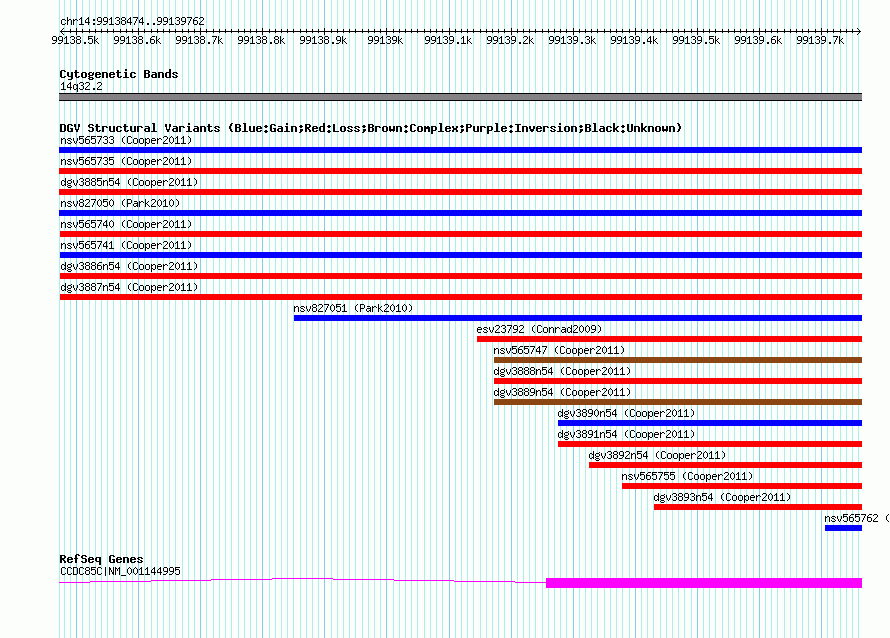Click the Cytogenetic Bands track title
This screenshot has width=890, height=638.
coord(119,74)
